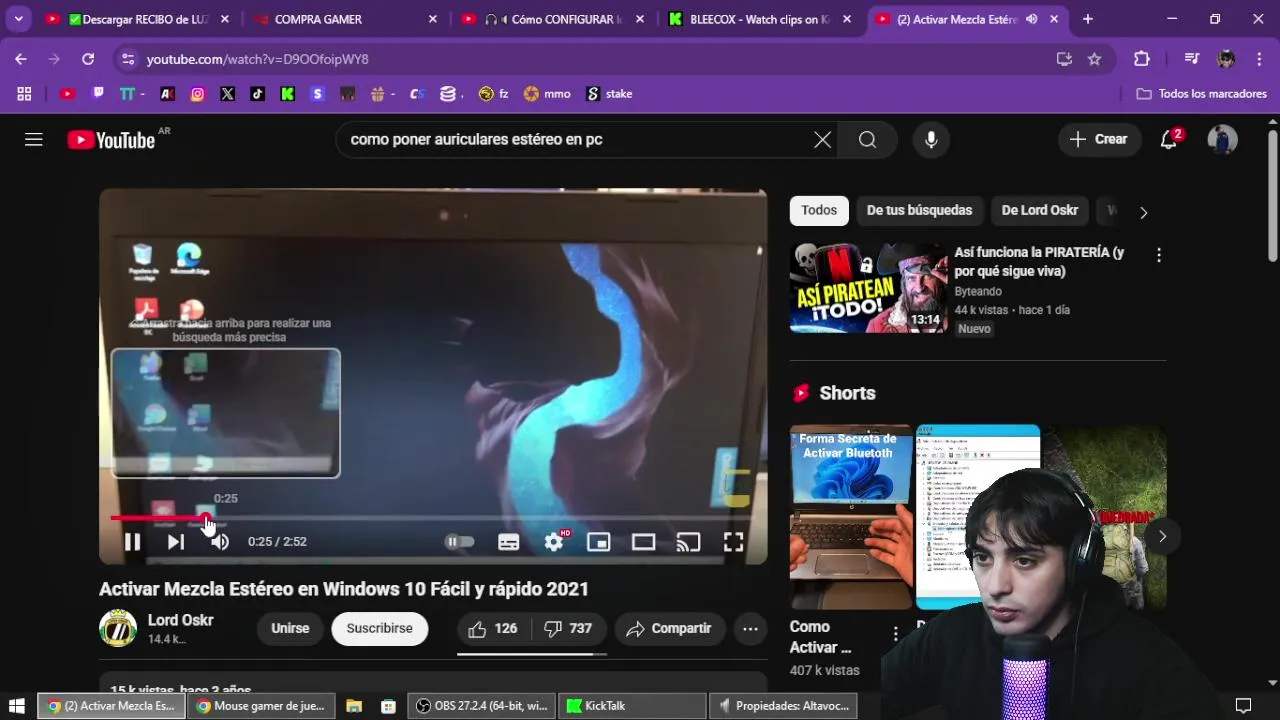Open the browser extensions puzzle icon
The image size is (1280, 720).
(1142, 59)
